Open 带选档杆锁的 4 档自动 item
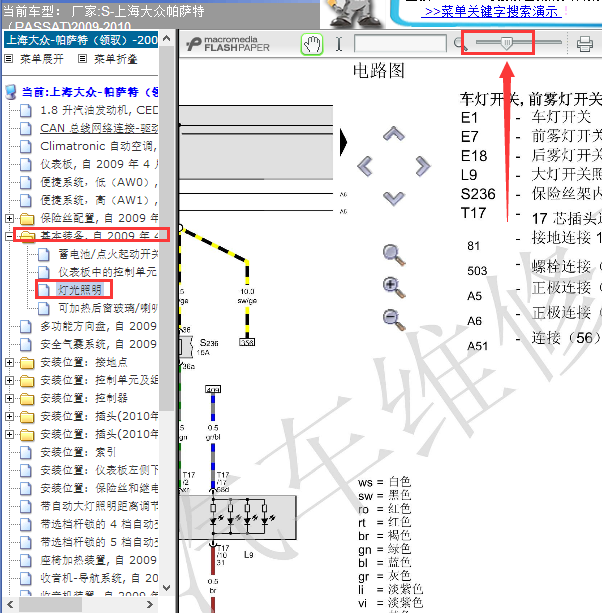The height and width of the screenshot is (613, 602). pyautogui.click(x=99, y=524)
